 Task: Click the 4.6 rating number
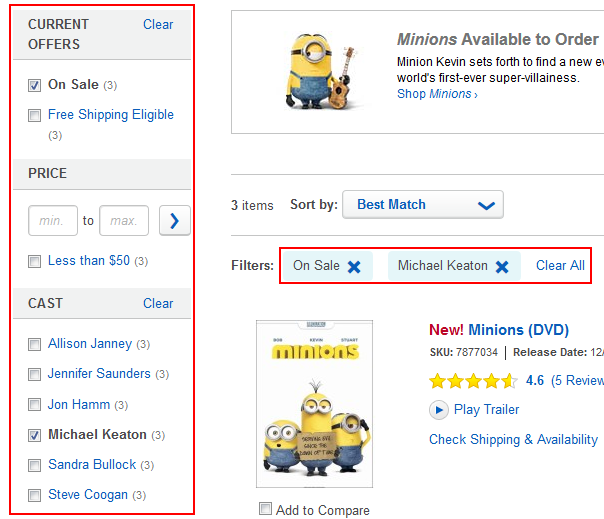point(535,381)
